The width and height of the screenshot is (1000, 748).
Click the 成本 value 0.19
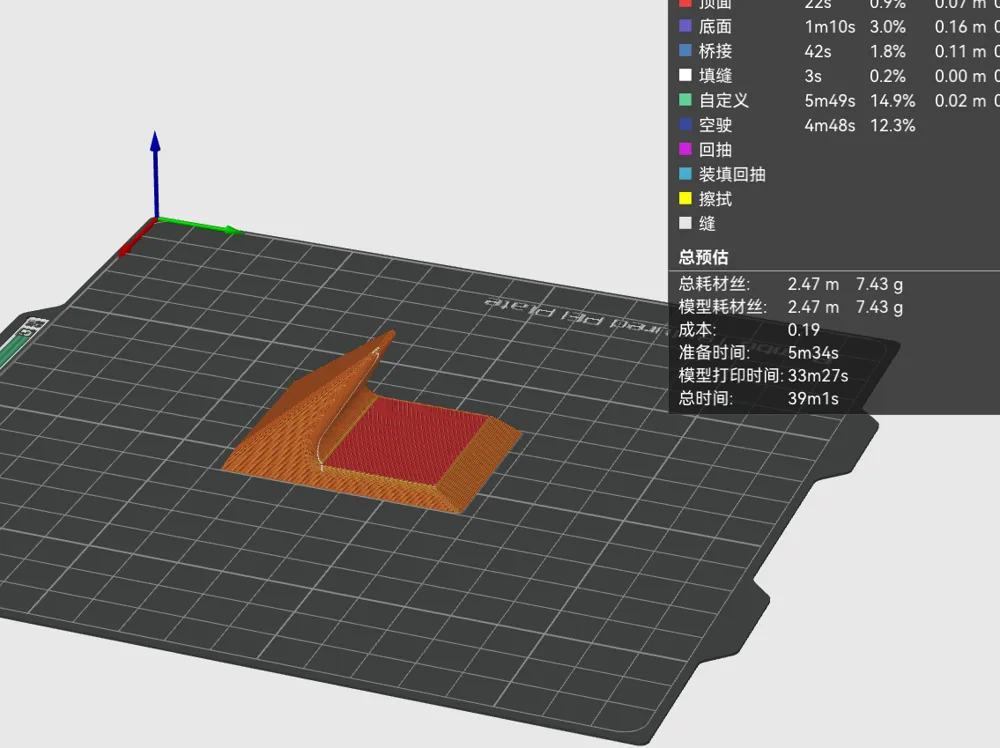coord(804,330)
